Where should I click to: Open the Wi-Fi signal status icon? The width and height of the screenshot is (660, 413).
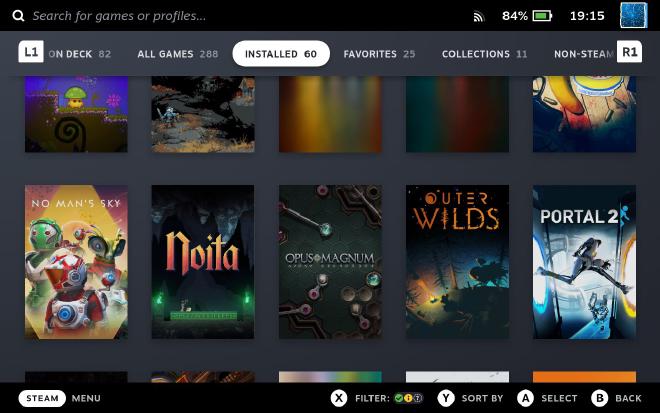click(478, 17)
